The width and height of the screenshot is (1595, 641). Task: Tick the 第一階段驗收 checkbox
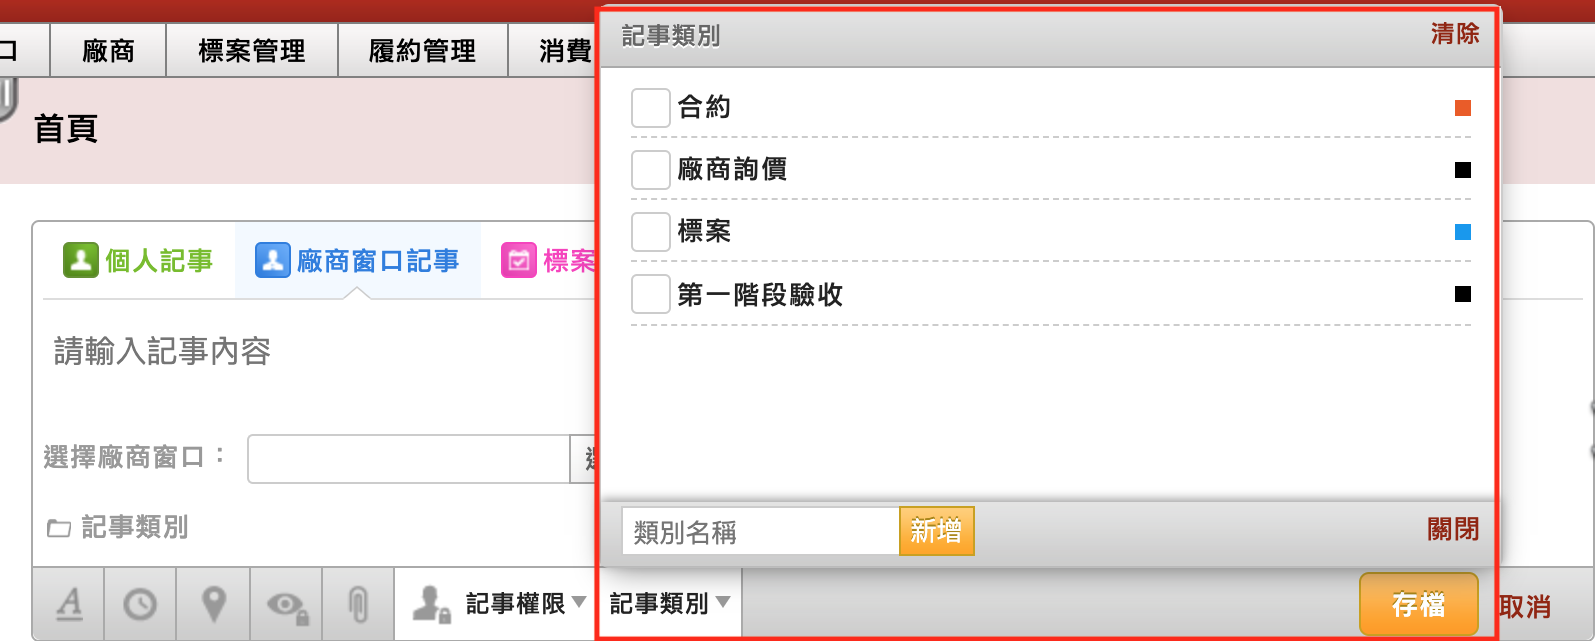[651, 294]
